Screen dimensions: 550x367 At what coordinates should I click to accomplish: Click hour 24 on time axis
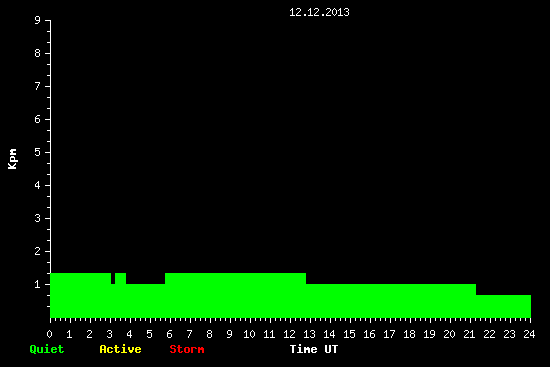click(529, 334)
